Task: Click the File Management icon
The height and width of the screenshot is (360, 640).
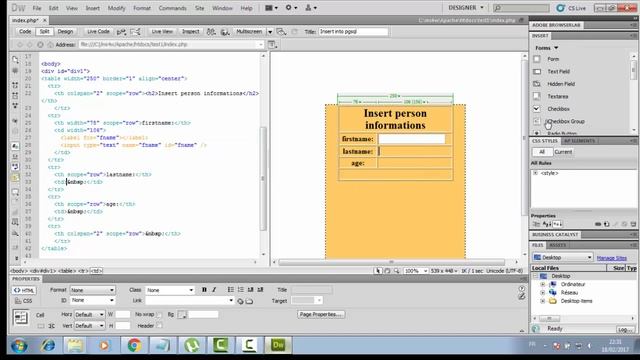Action: [211, 31]
